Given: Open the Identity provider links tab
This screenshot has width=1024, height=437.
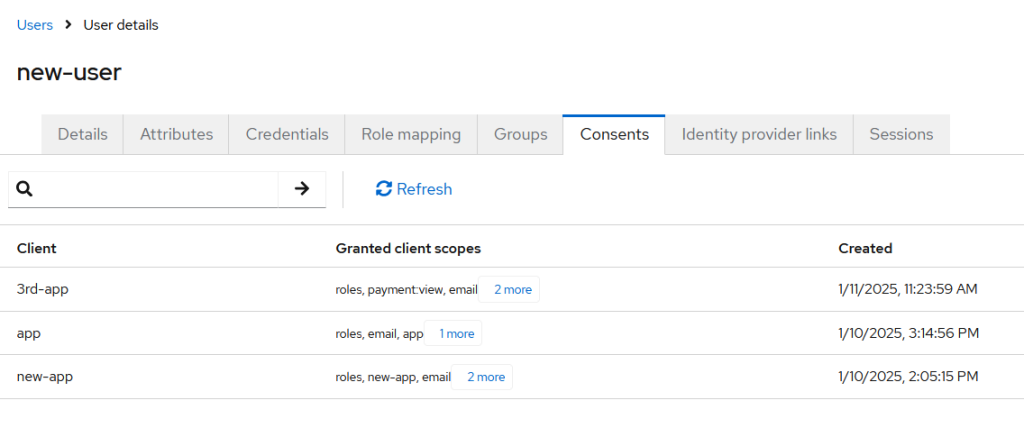Looking at the screenshot, I should pos(759,135).
